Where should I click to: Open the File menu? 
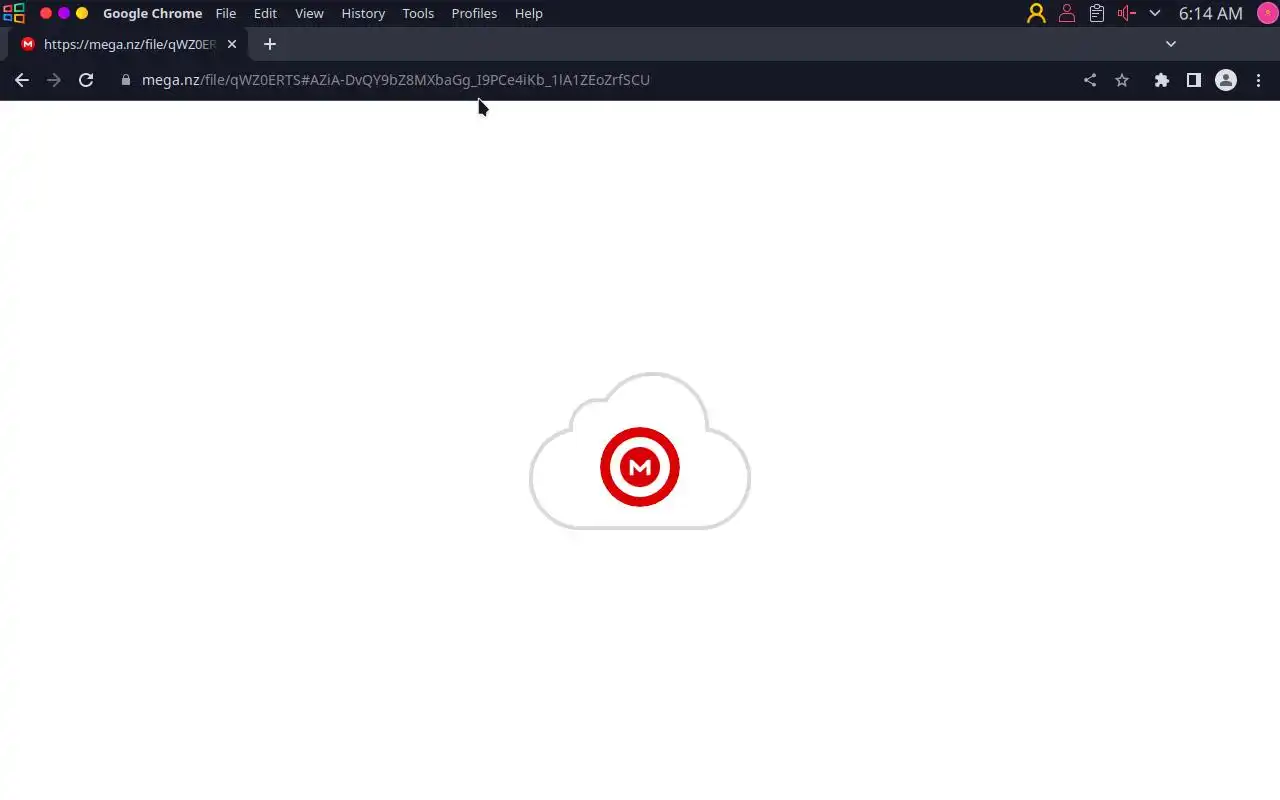(226, 13)
